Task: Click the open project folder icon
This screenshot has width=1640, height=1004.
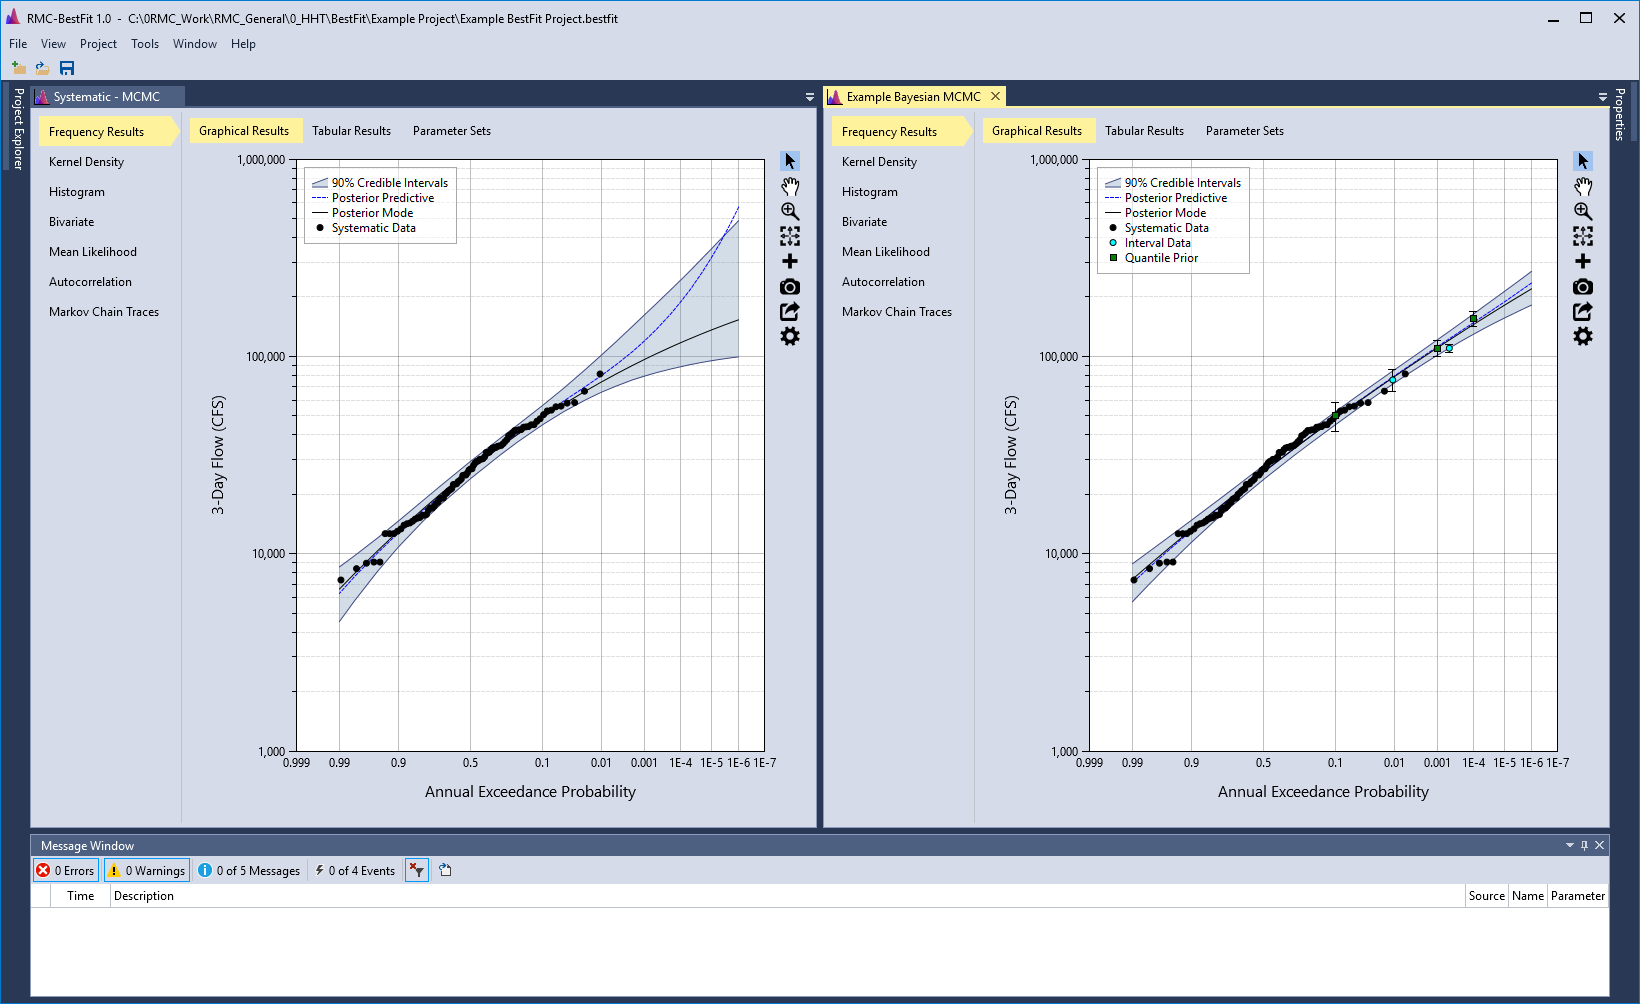Action: pyautogui.click(x=42, y=68)
